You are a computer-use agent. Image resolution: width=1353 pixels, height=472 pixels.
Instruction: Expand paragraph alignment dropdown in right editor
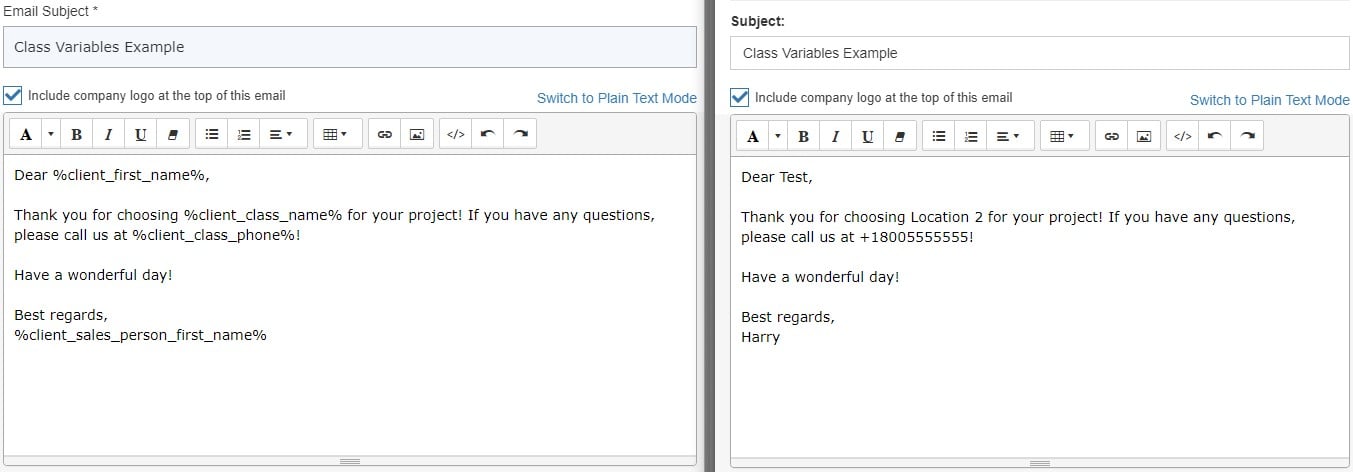(x=1008, y=137)
